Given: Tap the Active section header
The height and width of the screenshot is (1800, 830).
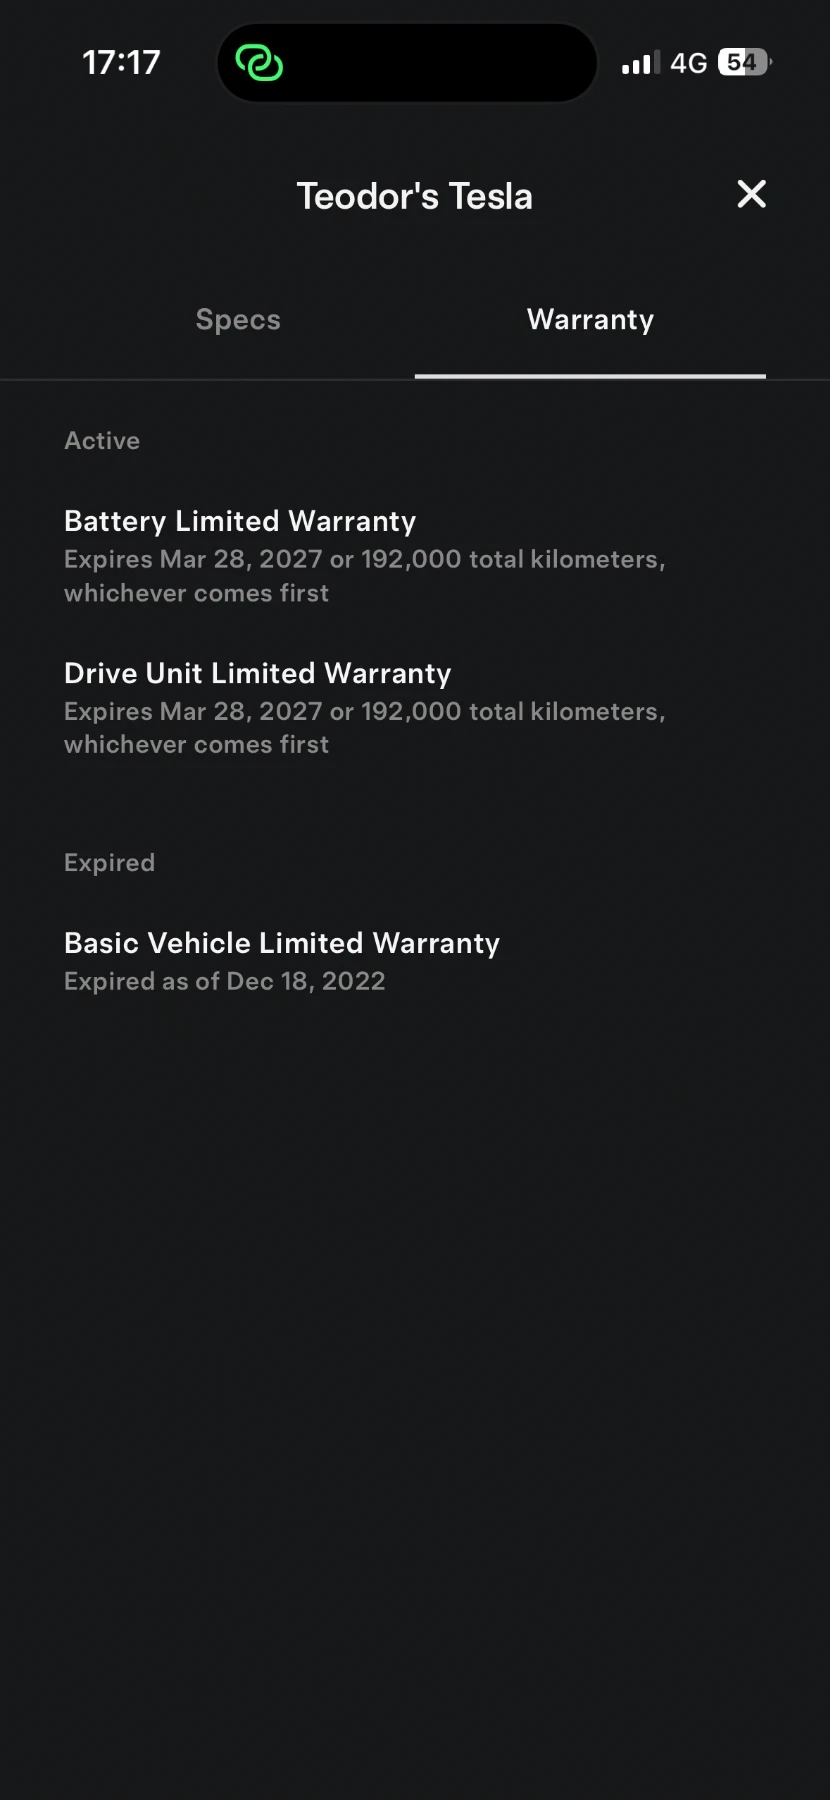Looking at the screenshot, I should coord(102,440).
